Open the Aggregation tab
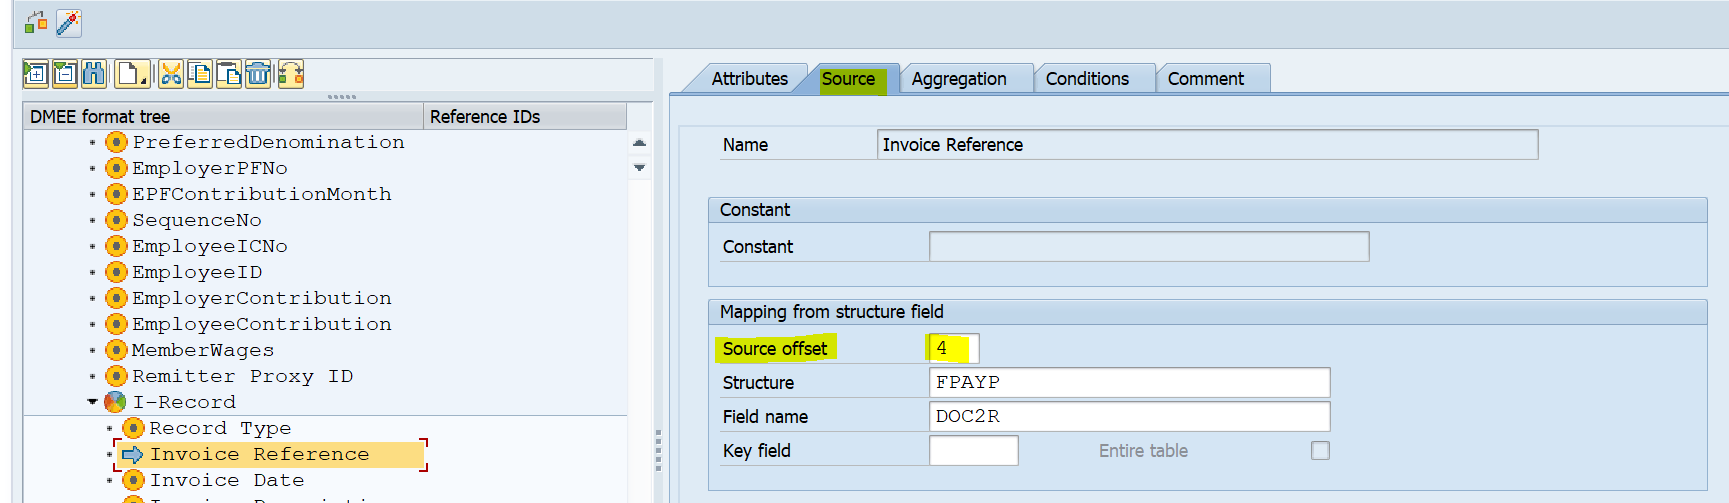The width and height of the screenshot is (1729, 503). pyautogui.click(x=958, y=79)
